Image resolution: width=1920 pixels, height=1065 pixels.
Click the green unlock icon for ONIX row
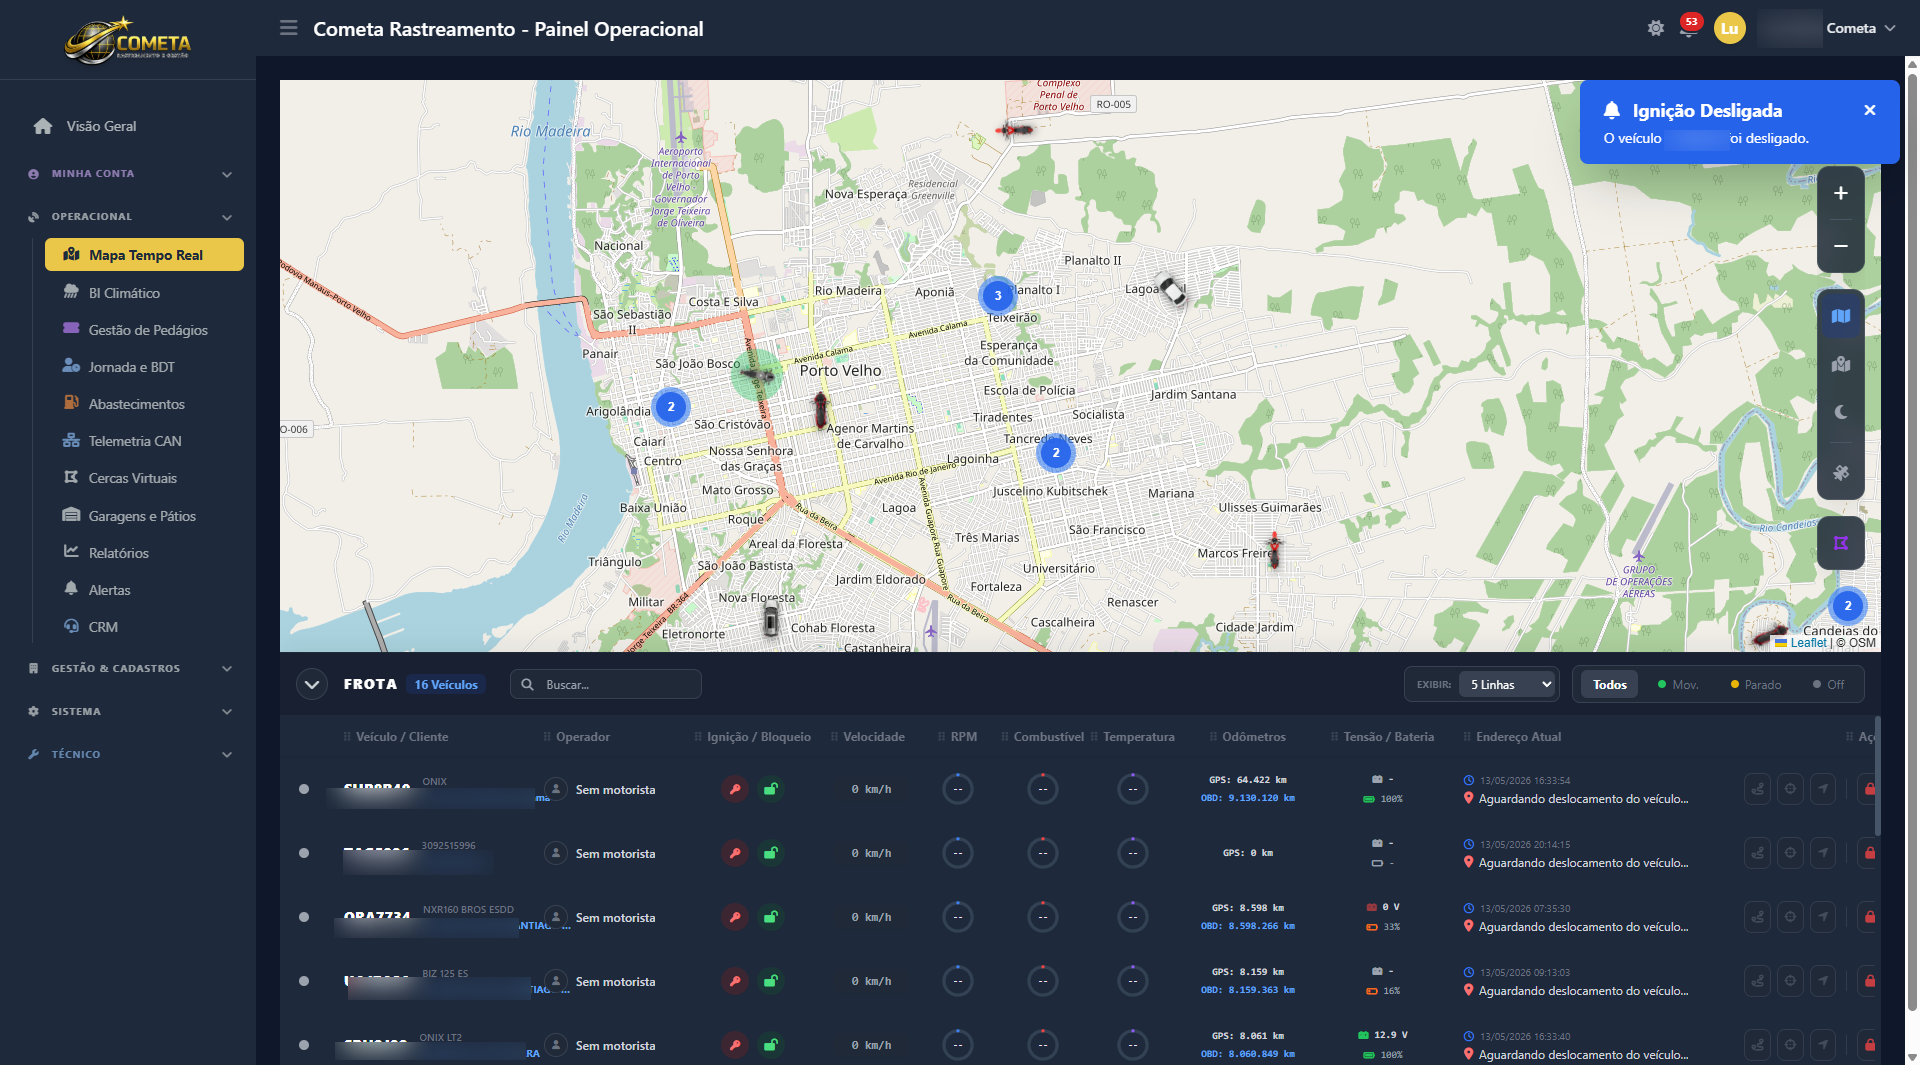770,789
